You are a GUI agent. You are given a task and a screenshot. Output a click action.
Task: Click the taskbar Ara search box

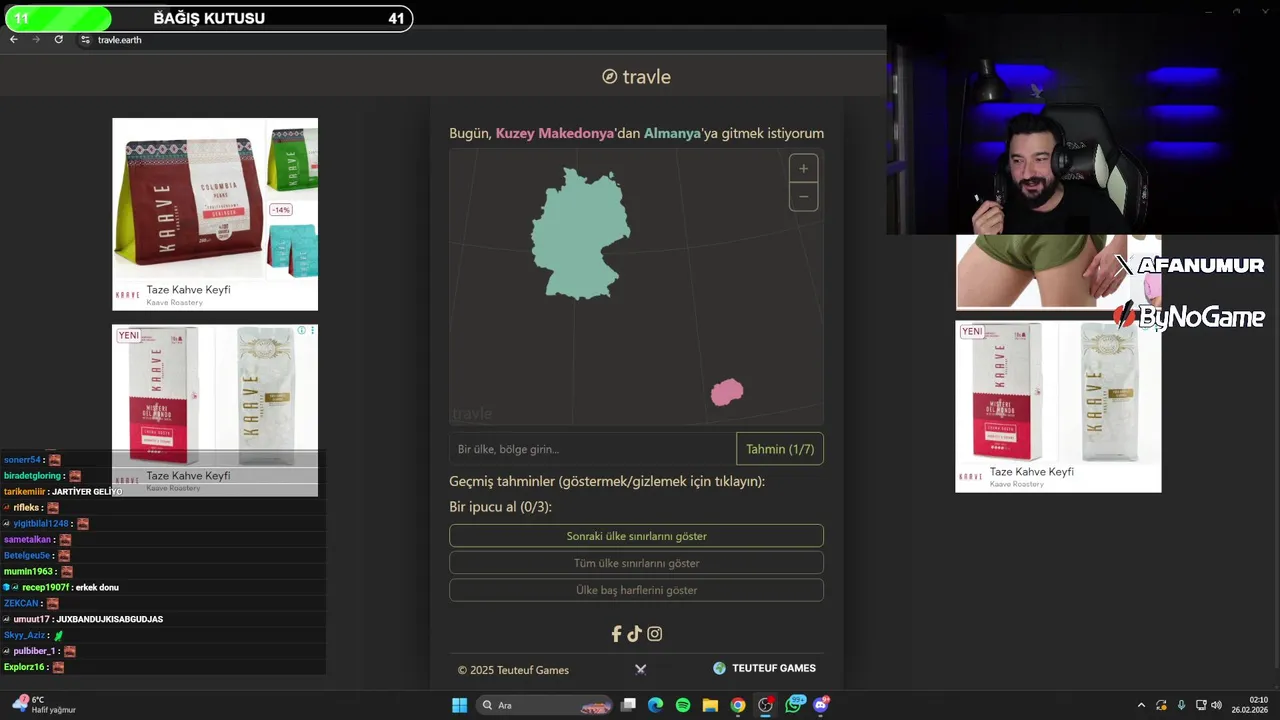click(543, 705)
